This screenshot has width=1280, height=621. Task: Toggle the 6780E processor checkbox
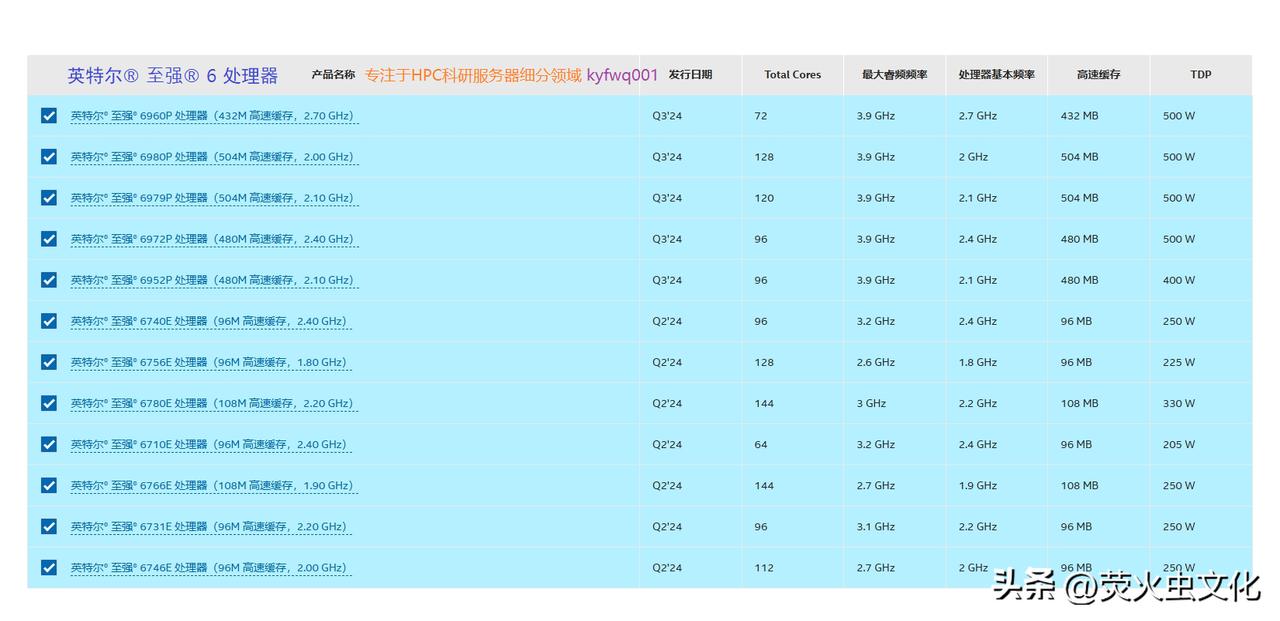pos(49,403)
